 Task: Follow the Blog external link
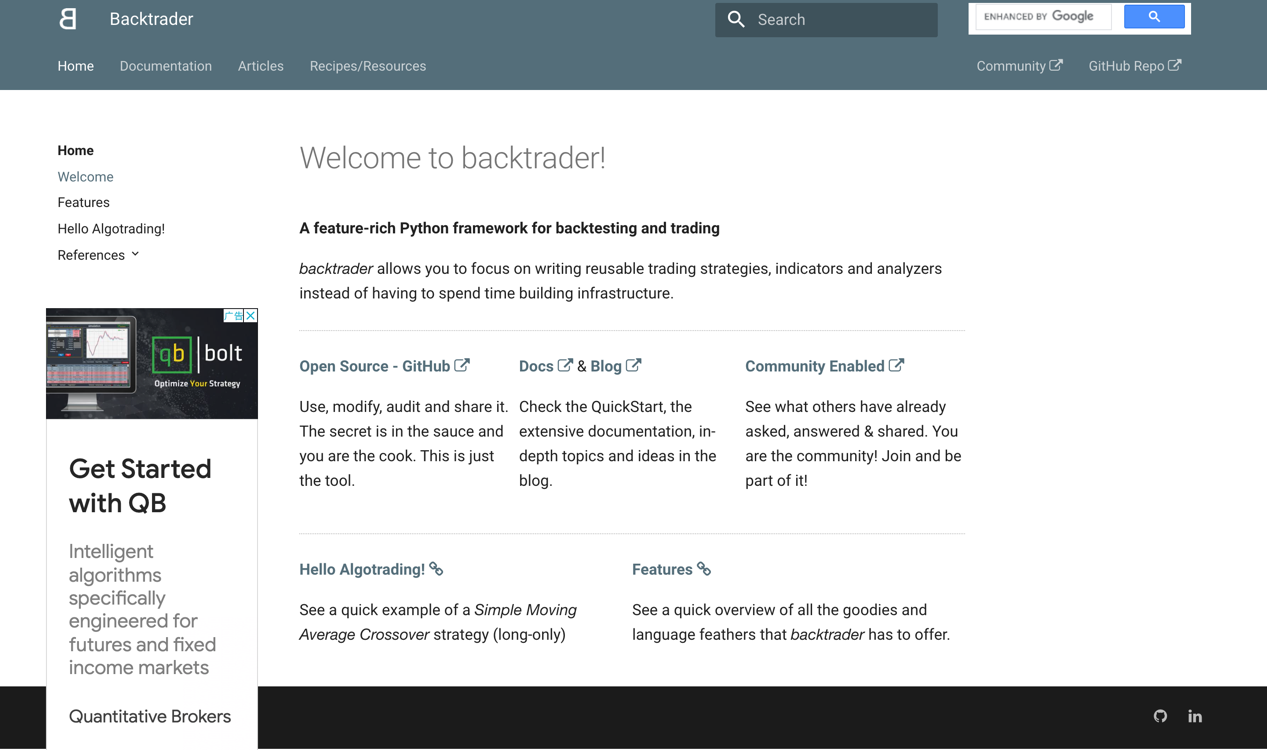[614, 366]
